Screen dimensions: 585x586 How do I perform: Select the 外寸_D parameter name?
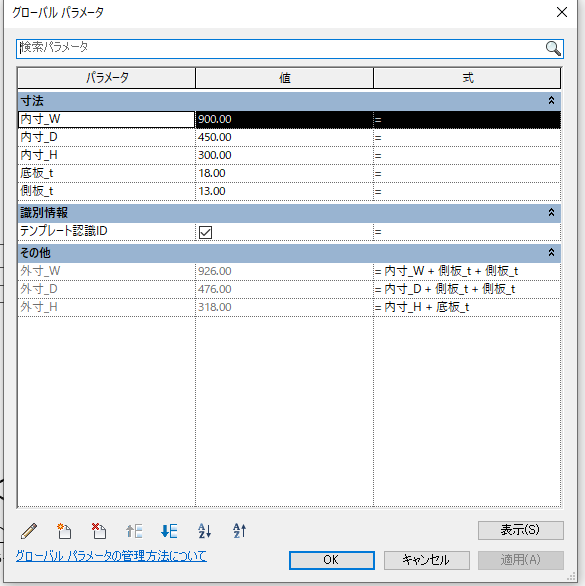tap(107, 289)
